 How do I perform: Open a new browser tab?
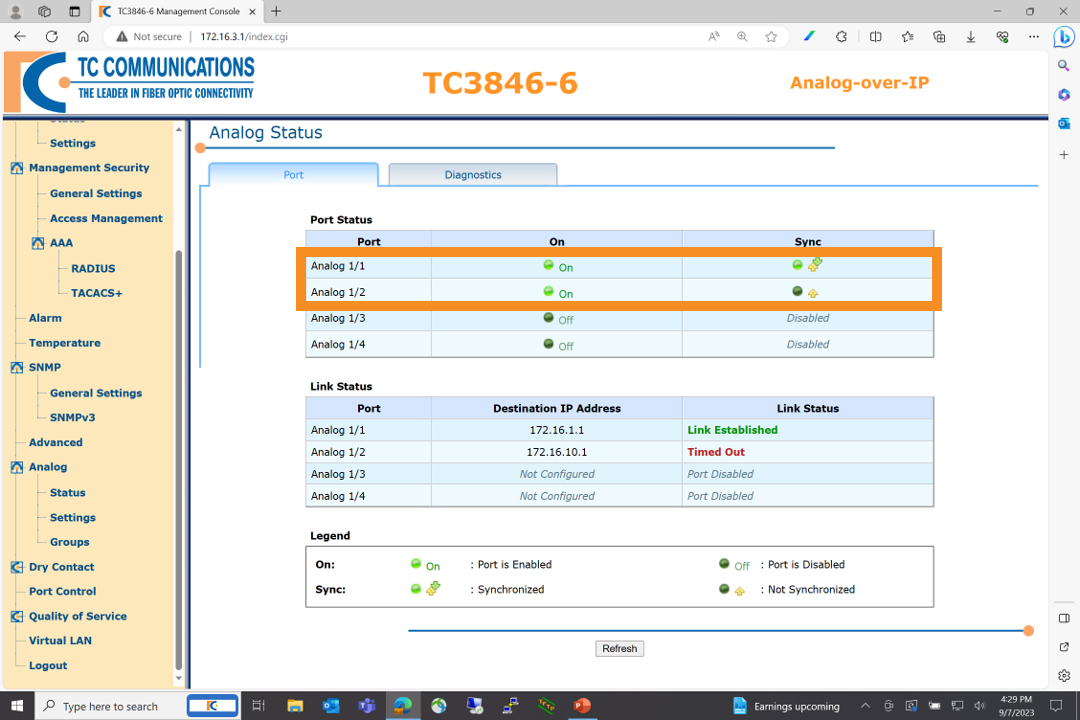(276, 11)
